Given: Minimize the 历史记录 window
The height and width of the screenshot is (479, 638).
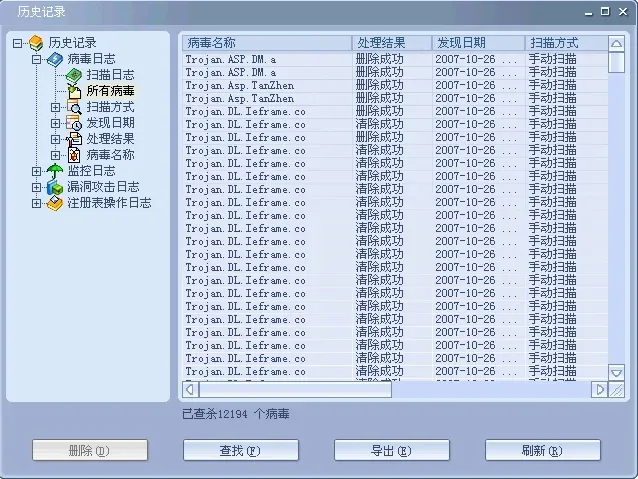Looking at the screenshot, I should click(x=588, y=12).
